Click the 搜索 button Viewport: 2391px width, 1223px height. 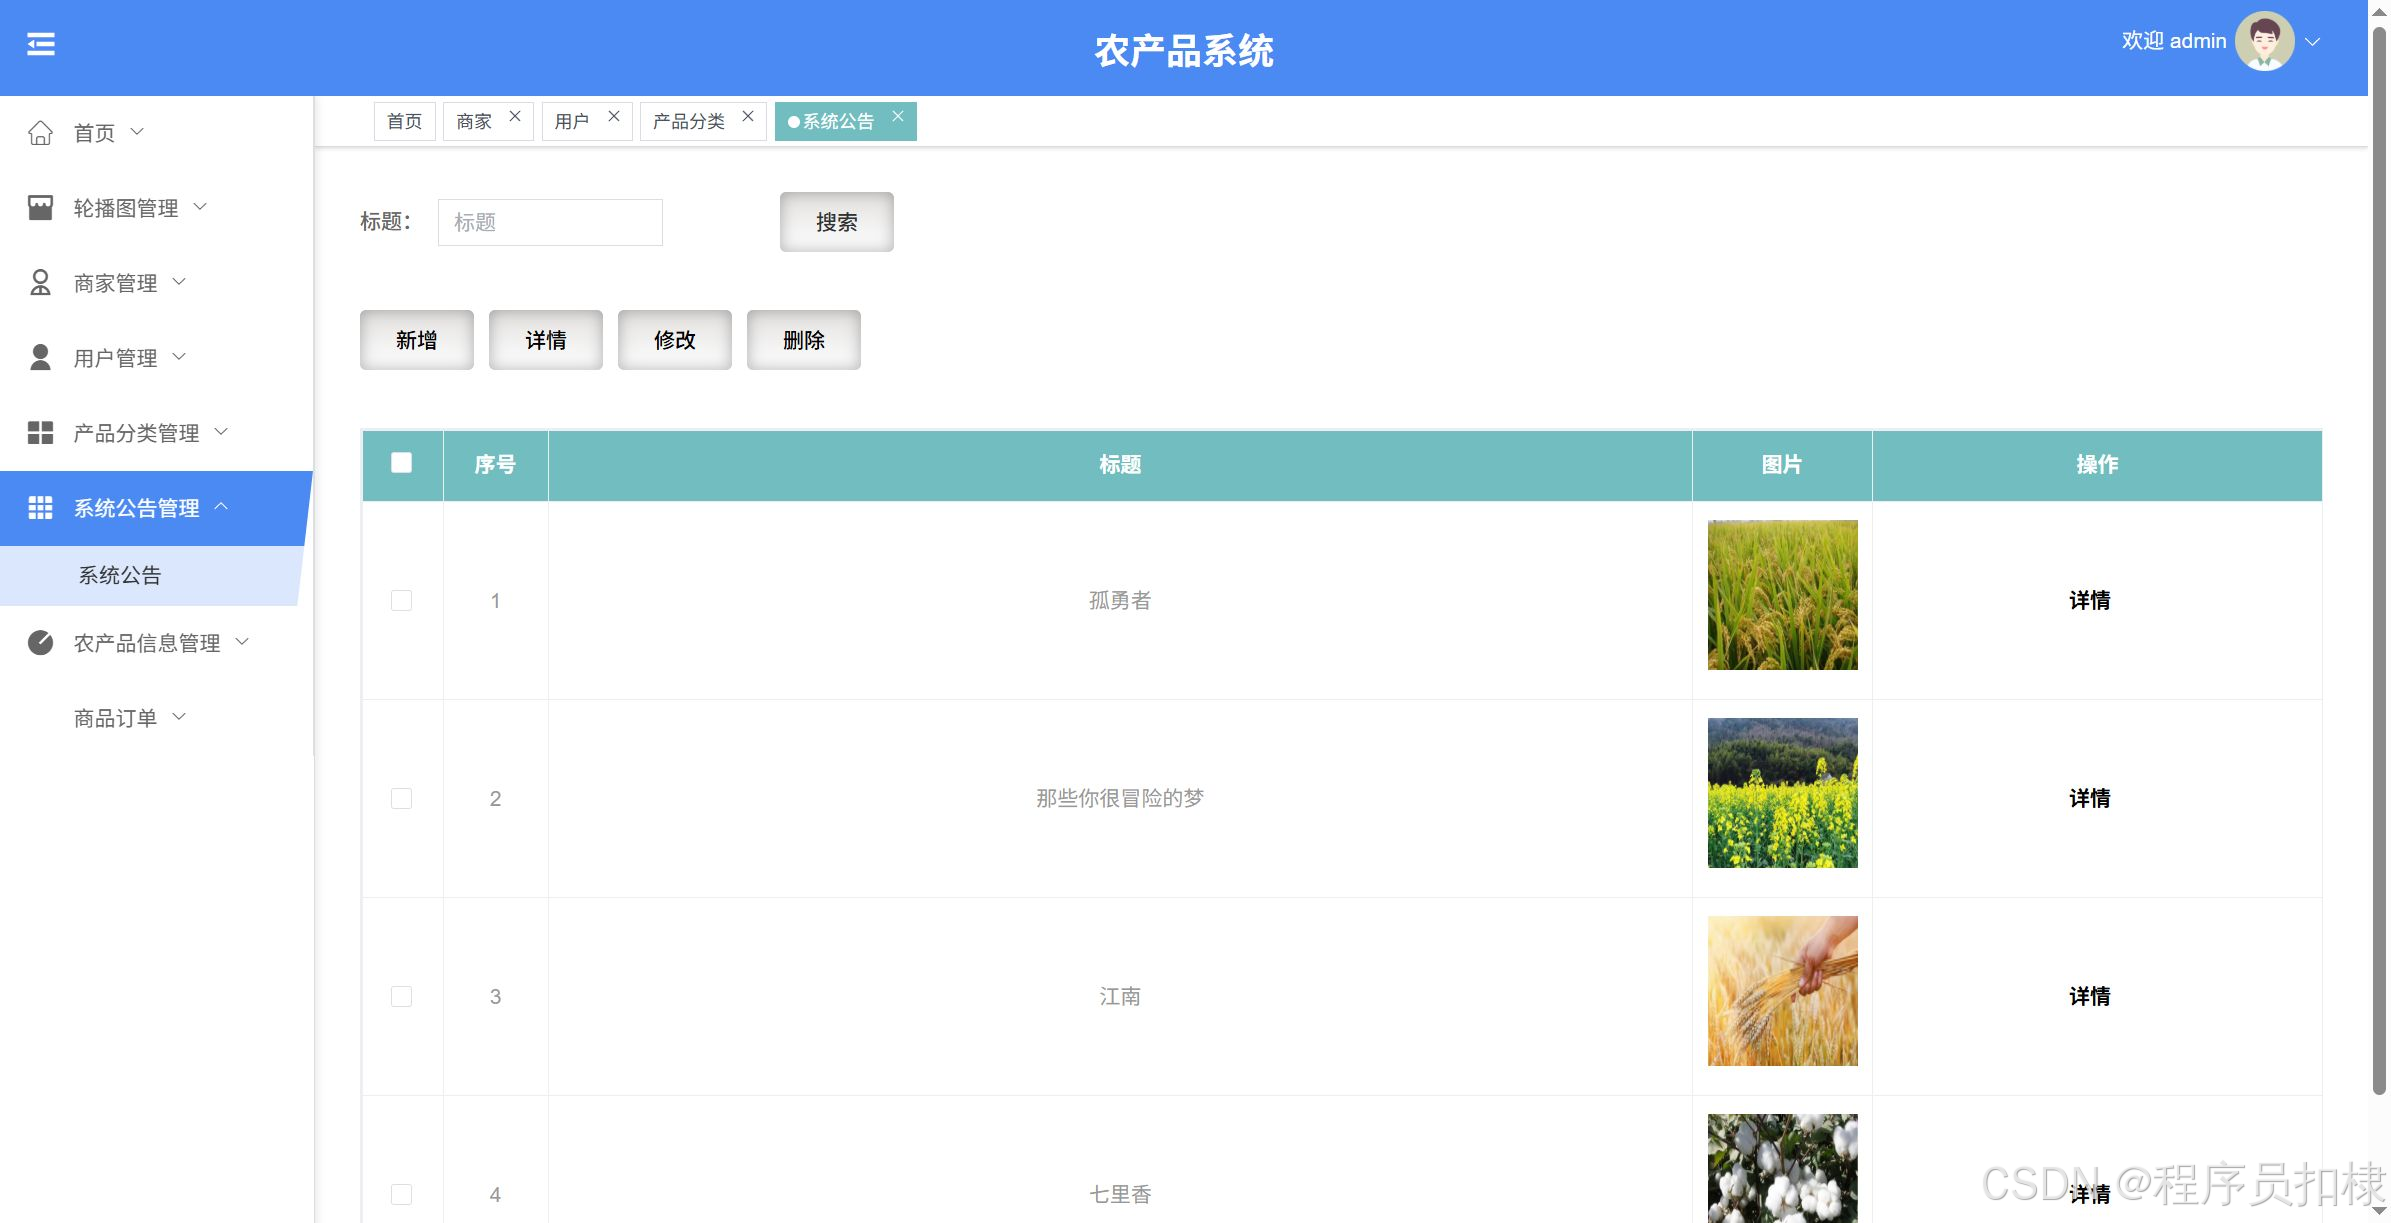click(x=836, y=222)
